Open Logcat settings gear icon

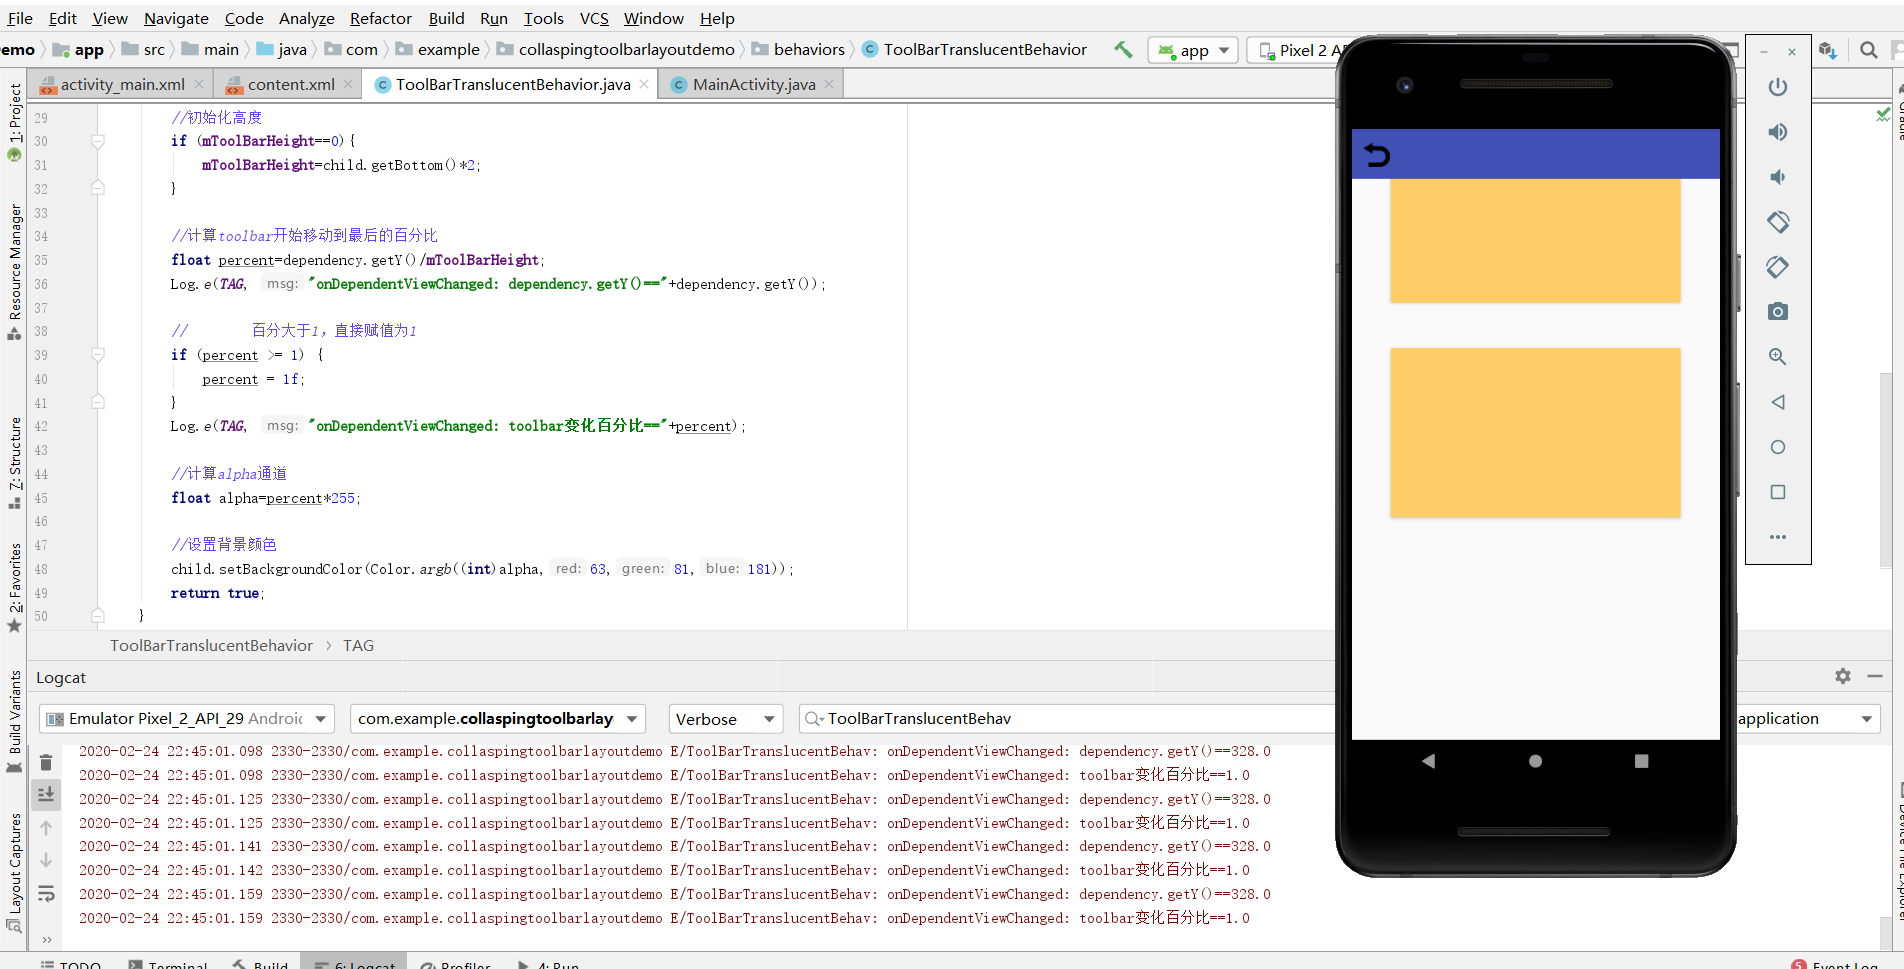tap(1842, 677)
